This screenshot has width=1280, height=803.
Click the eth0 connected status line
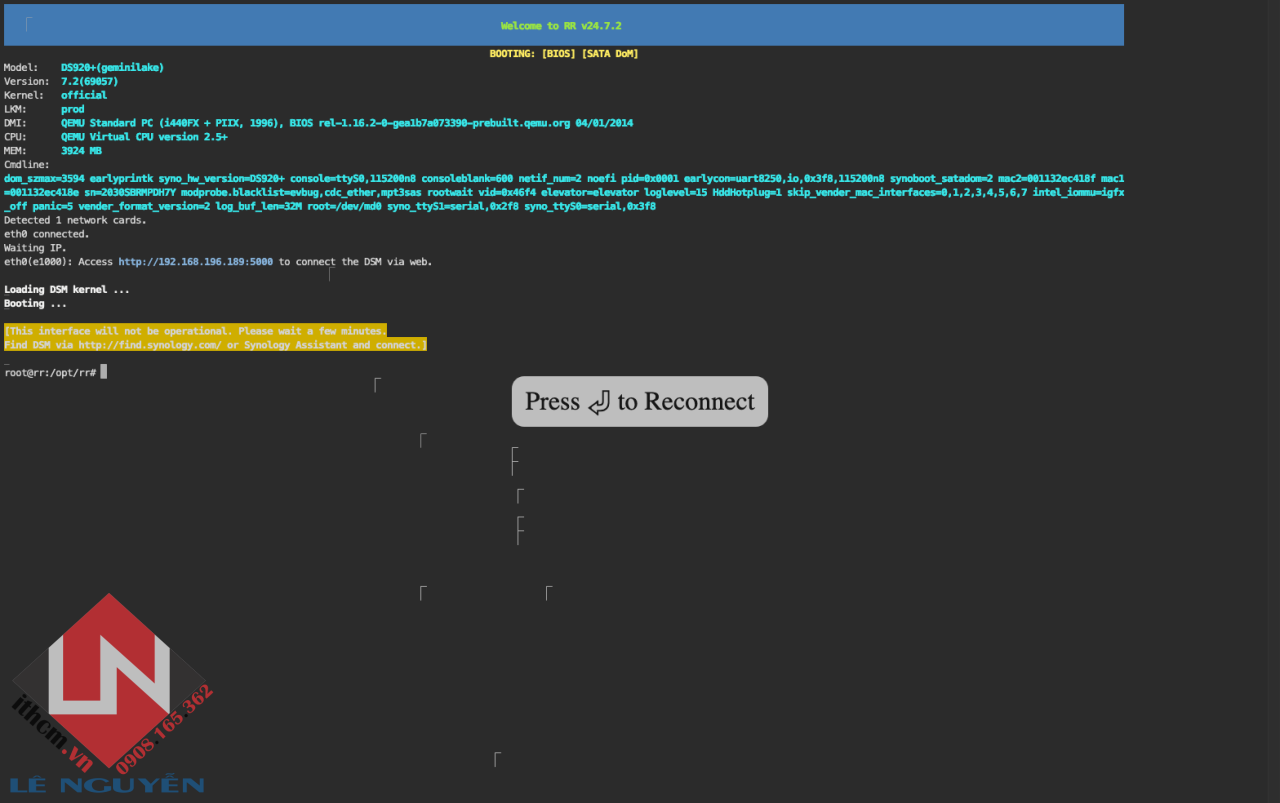pos(46,234)
